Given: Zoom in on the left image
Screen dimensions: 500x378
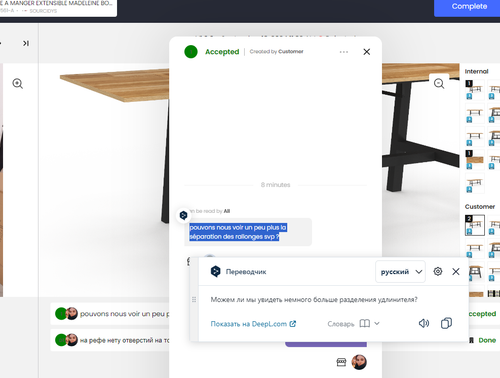Looking at the screenshot, I should click(17, 83).
